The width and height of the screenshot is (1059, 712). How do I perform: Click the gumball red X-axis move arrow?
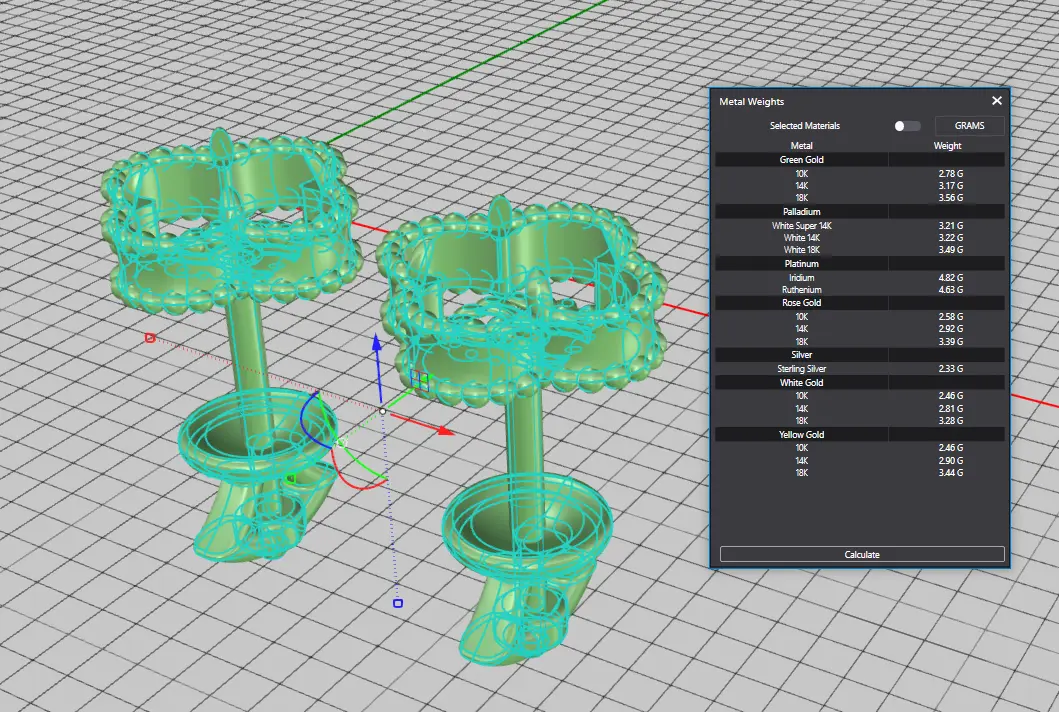tap(444, 430)
